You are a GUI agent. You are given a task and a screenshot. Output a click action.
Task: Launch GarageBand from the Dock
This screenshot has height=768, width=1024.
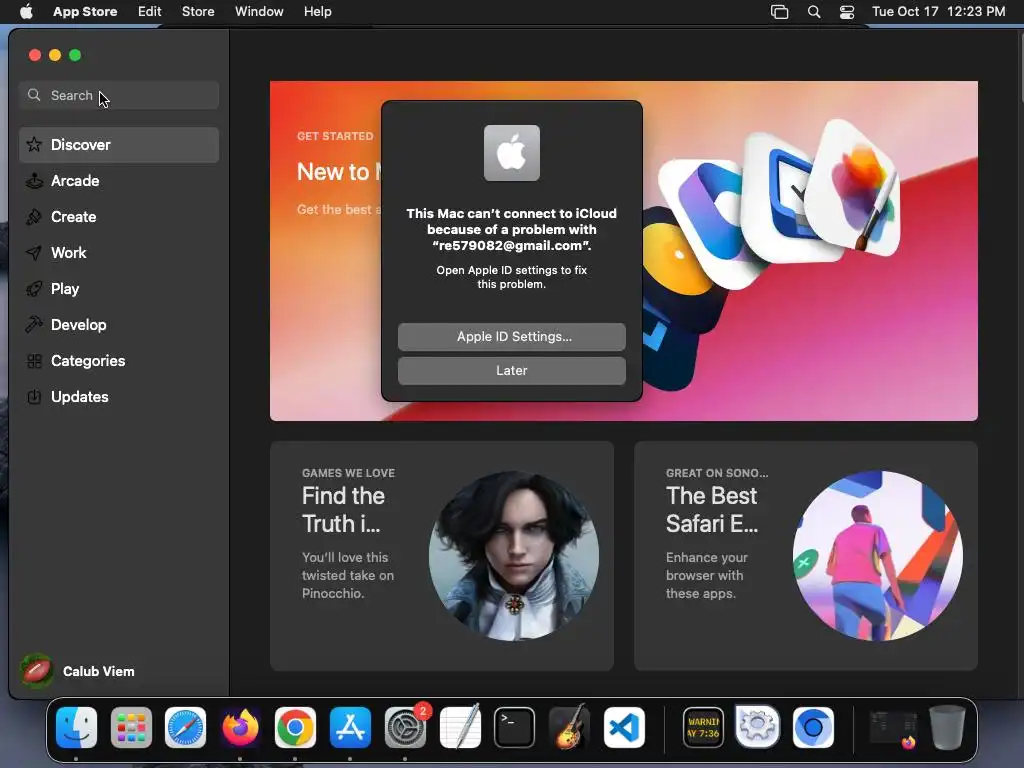pos(569,727)
